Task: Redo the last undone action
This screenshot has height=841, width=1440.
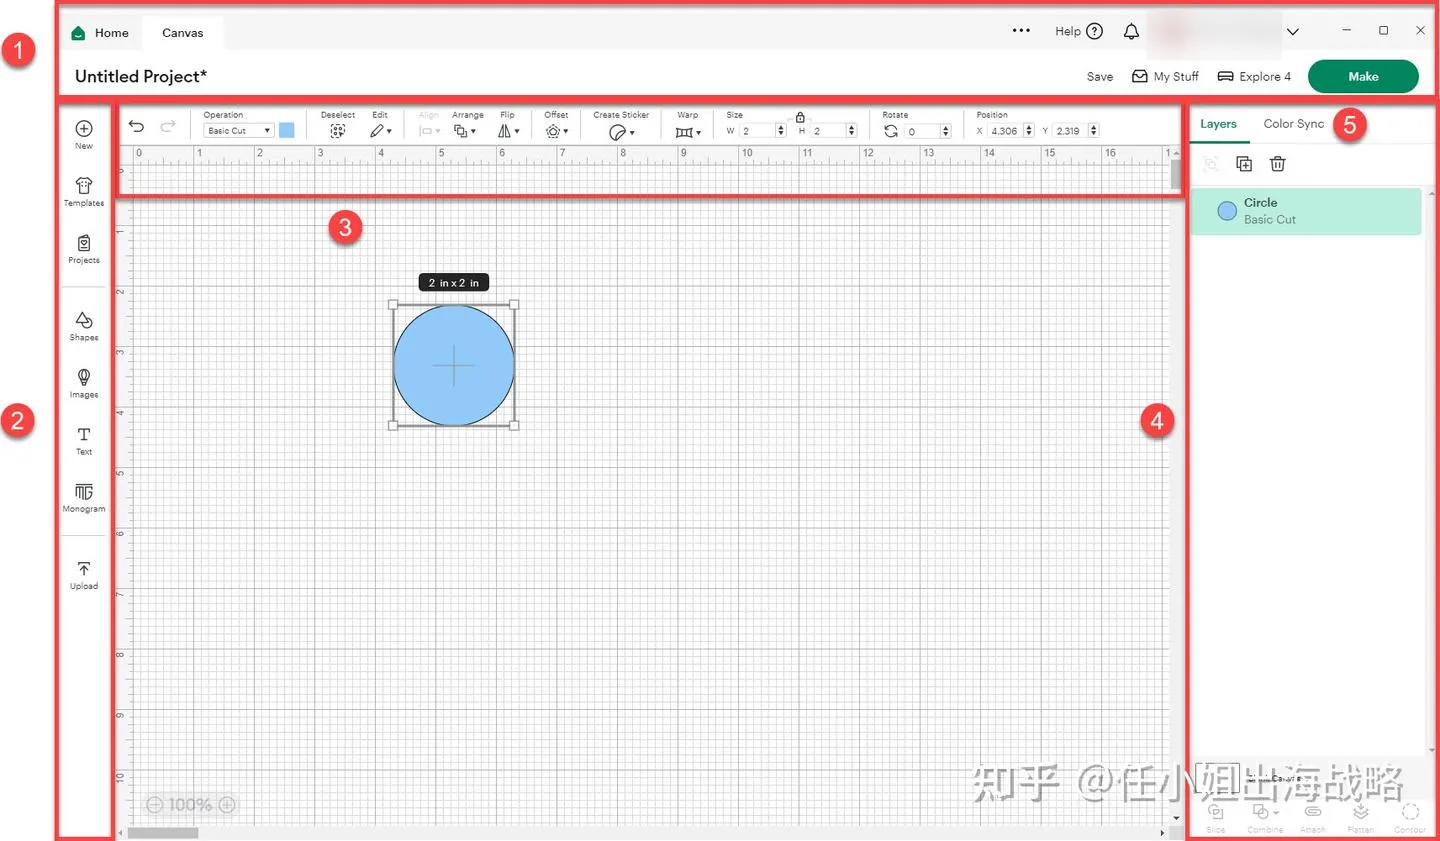Action: (168, 126)
